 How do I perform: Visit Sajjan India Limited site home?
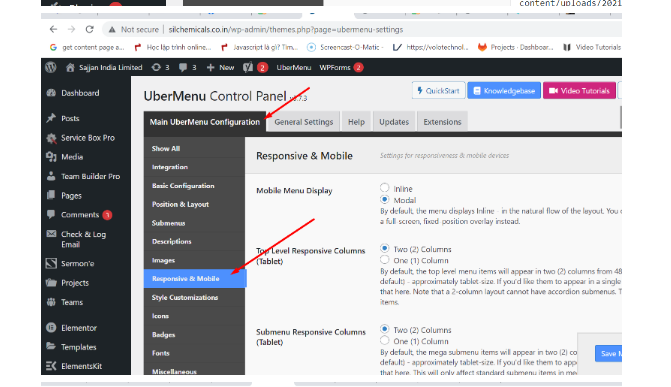(104, 67)
